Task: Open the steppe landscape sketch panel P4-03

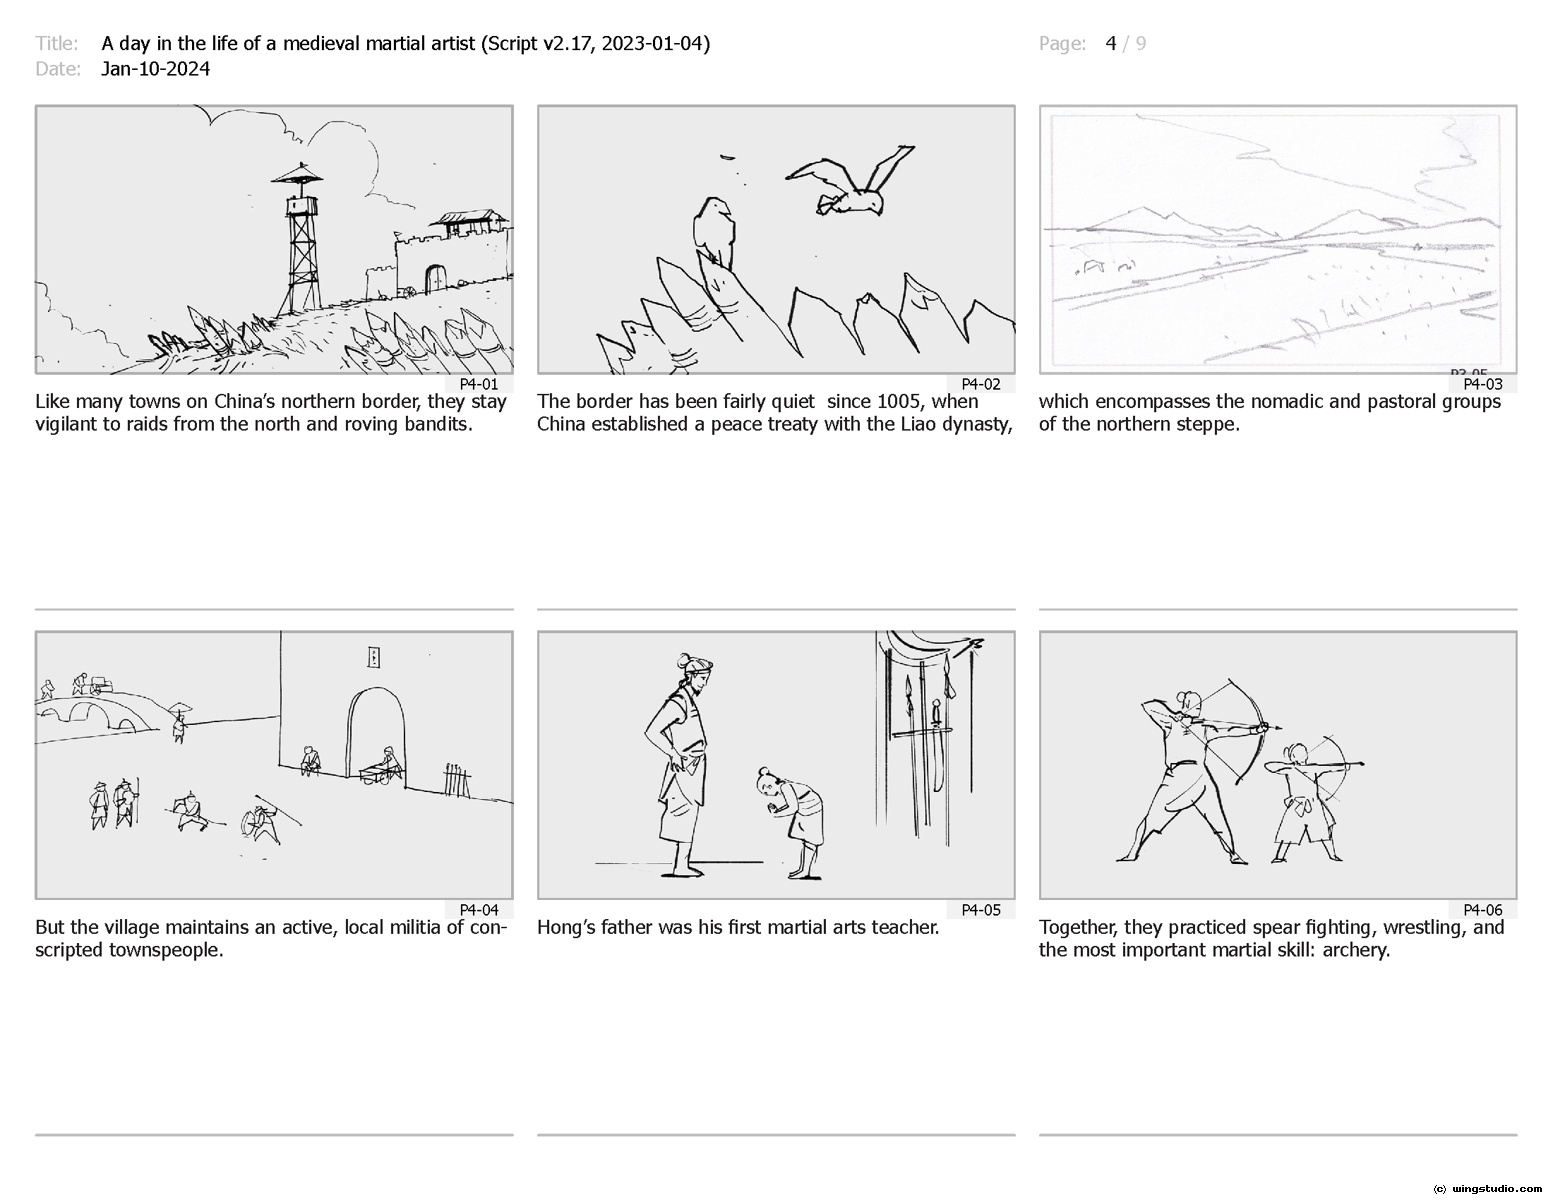Action: tap(1278, 240)
